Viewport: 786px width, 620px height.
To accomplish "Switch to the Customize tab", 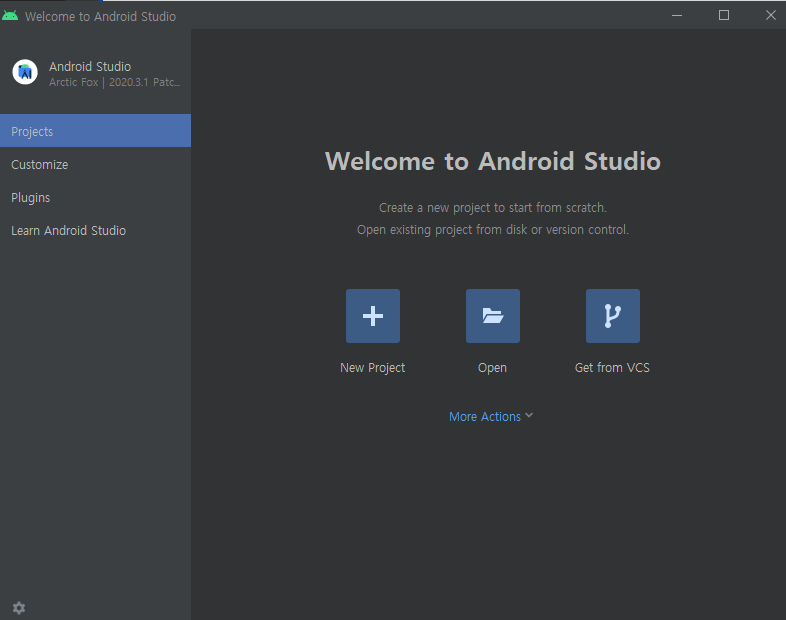I will click(95, 164).
